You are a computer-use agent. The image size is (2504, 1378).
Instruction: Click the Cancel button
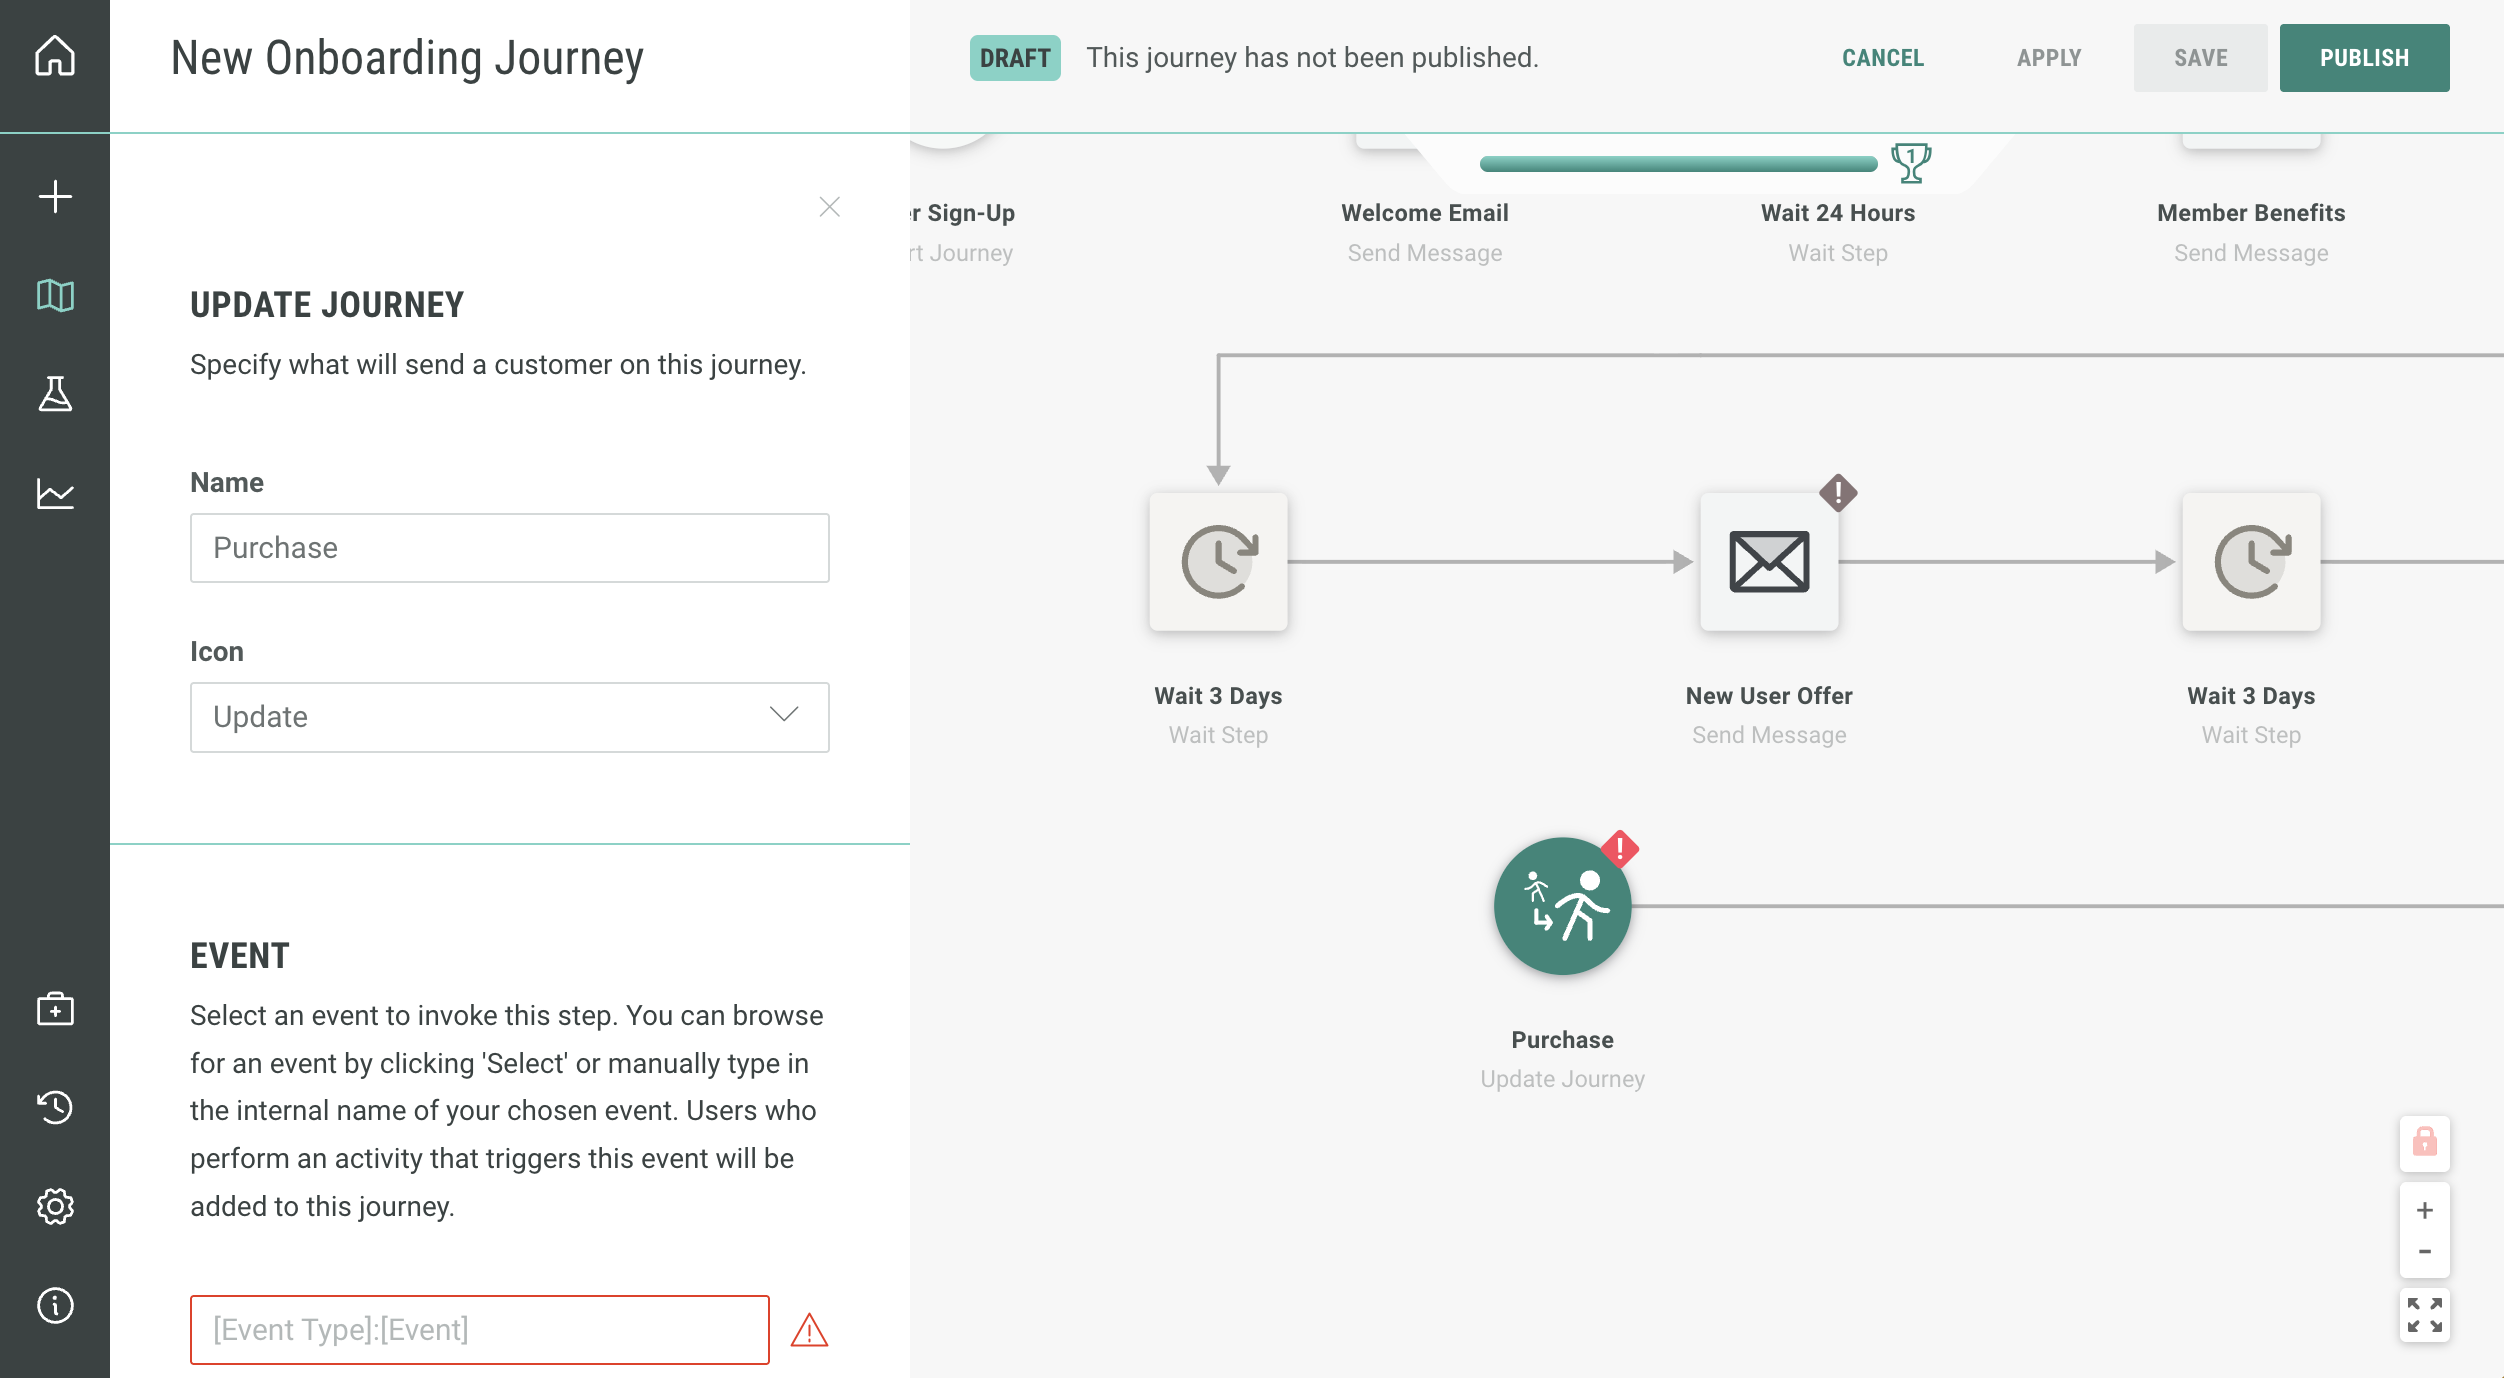pos(1882,58)
